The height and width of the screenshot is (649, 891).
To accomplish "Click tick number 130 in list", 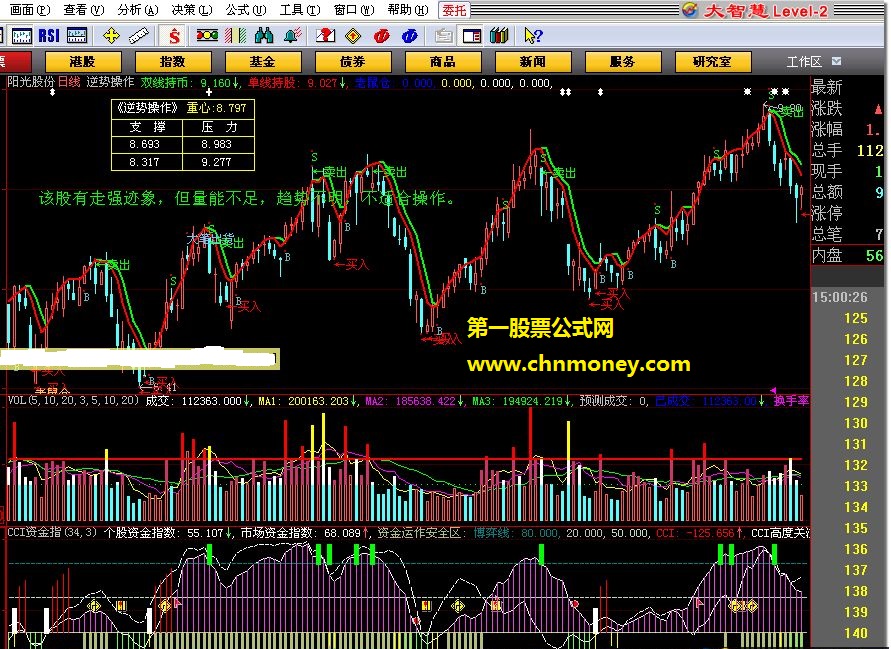I will tap(856, 423).
